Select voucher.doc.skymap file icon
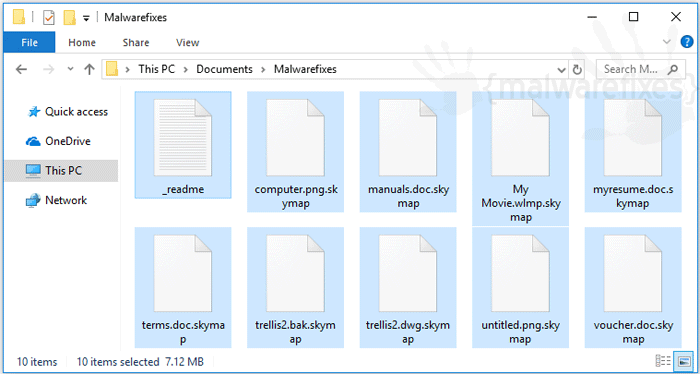Screen dimensions: 700x374 (633, 273)
